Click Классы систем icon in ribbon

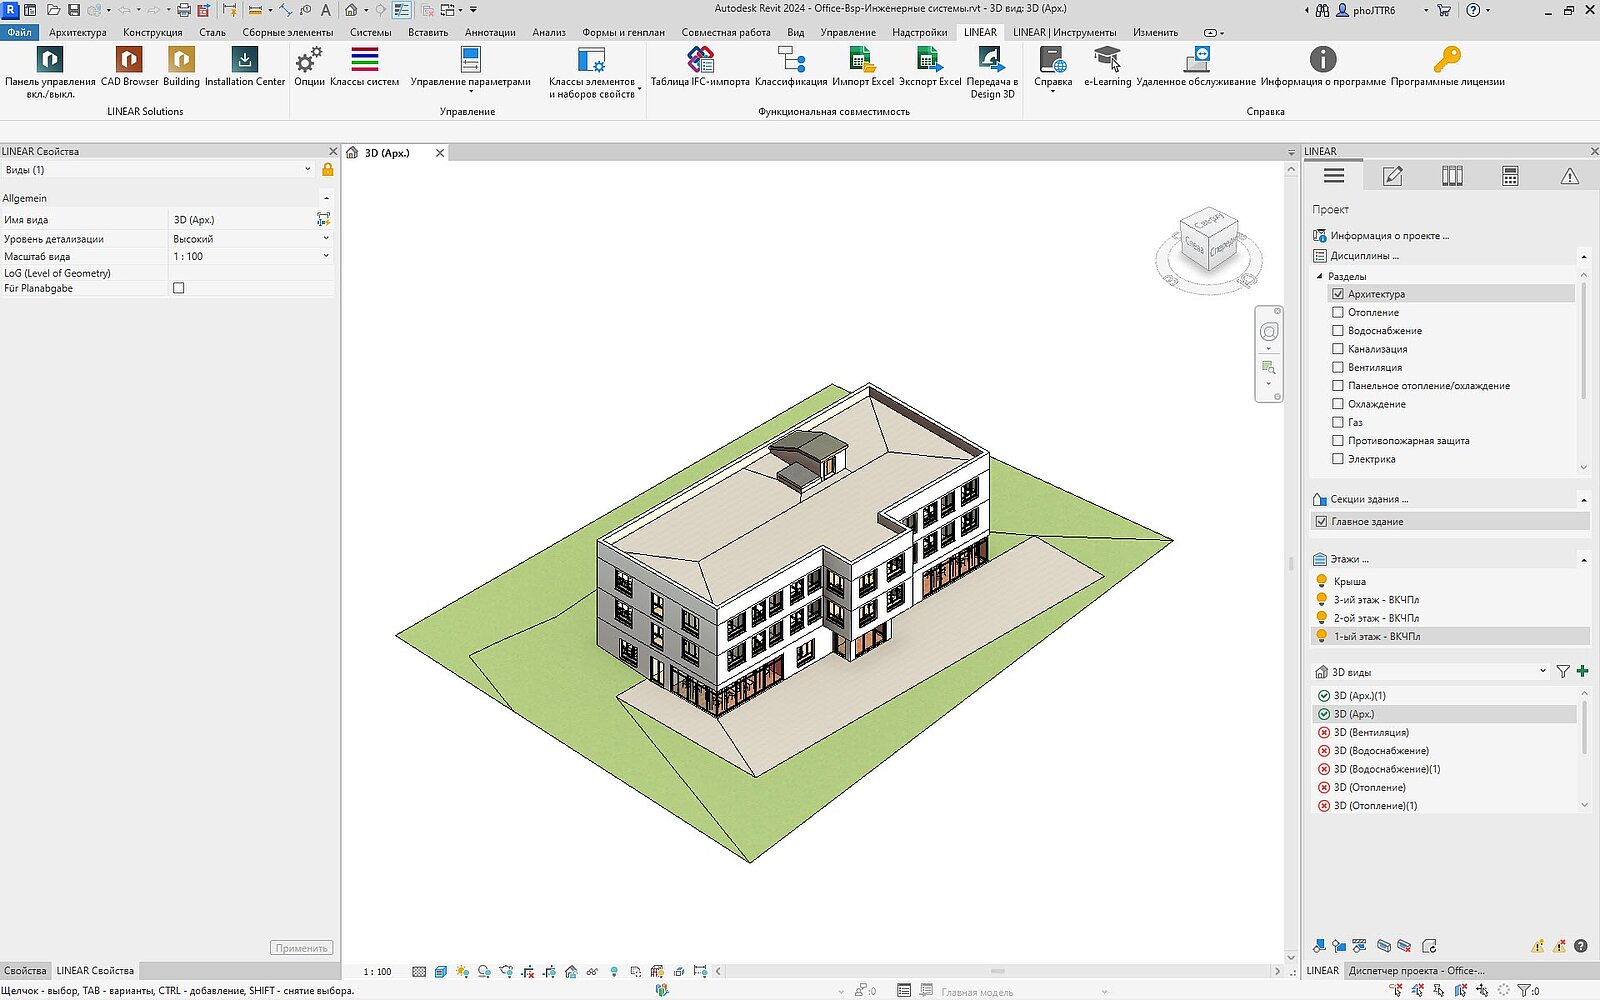(x=365, y=61)
